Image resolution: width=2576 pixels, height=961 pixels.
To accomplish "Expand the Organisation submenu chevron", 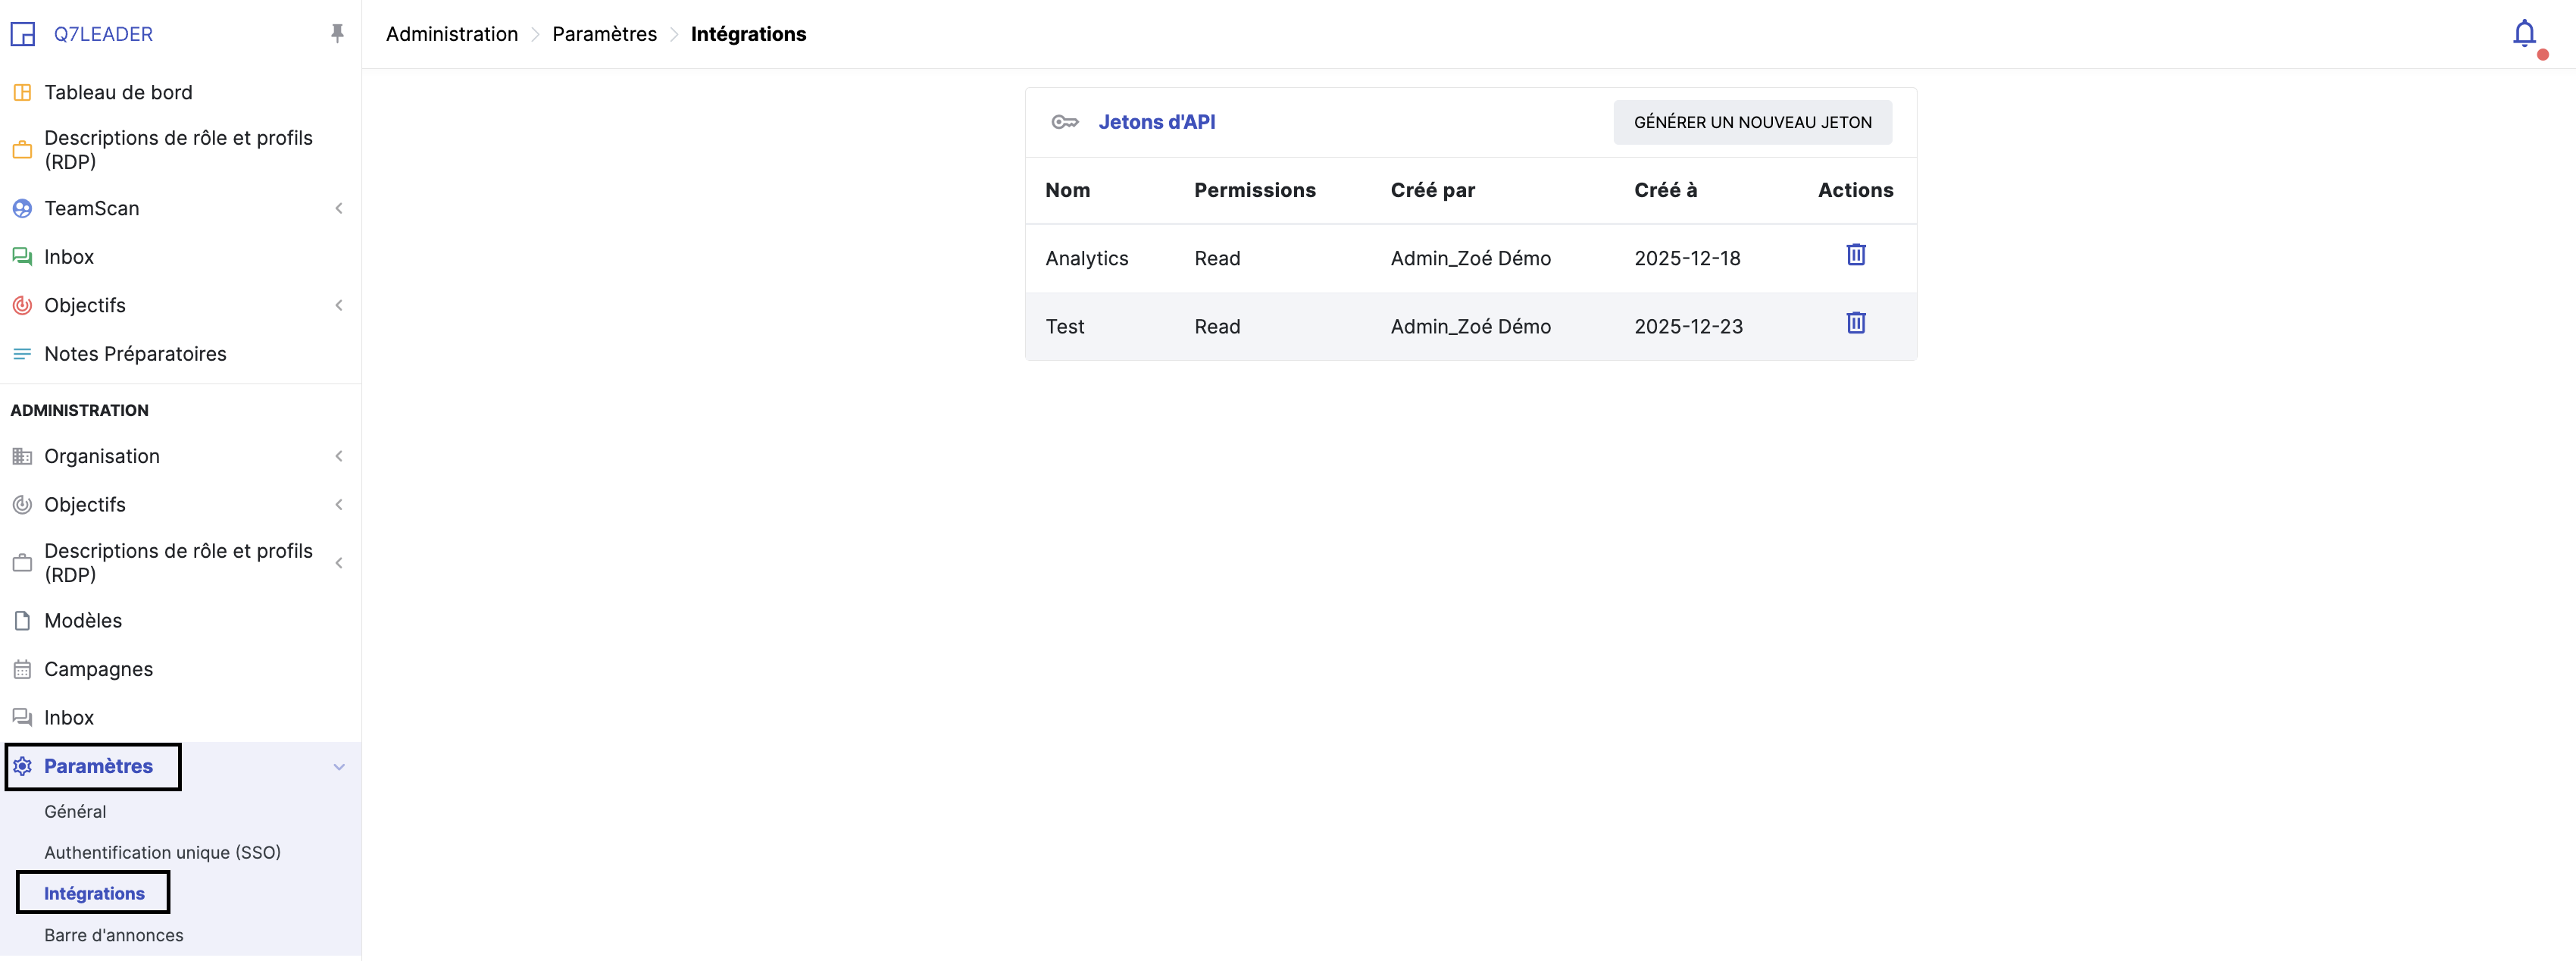I will pos(339,457).
